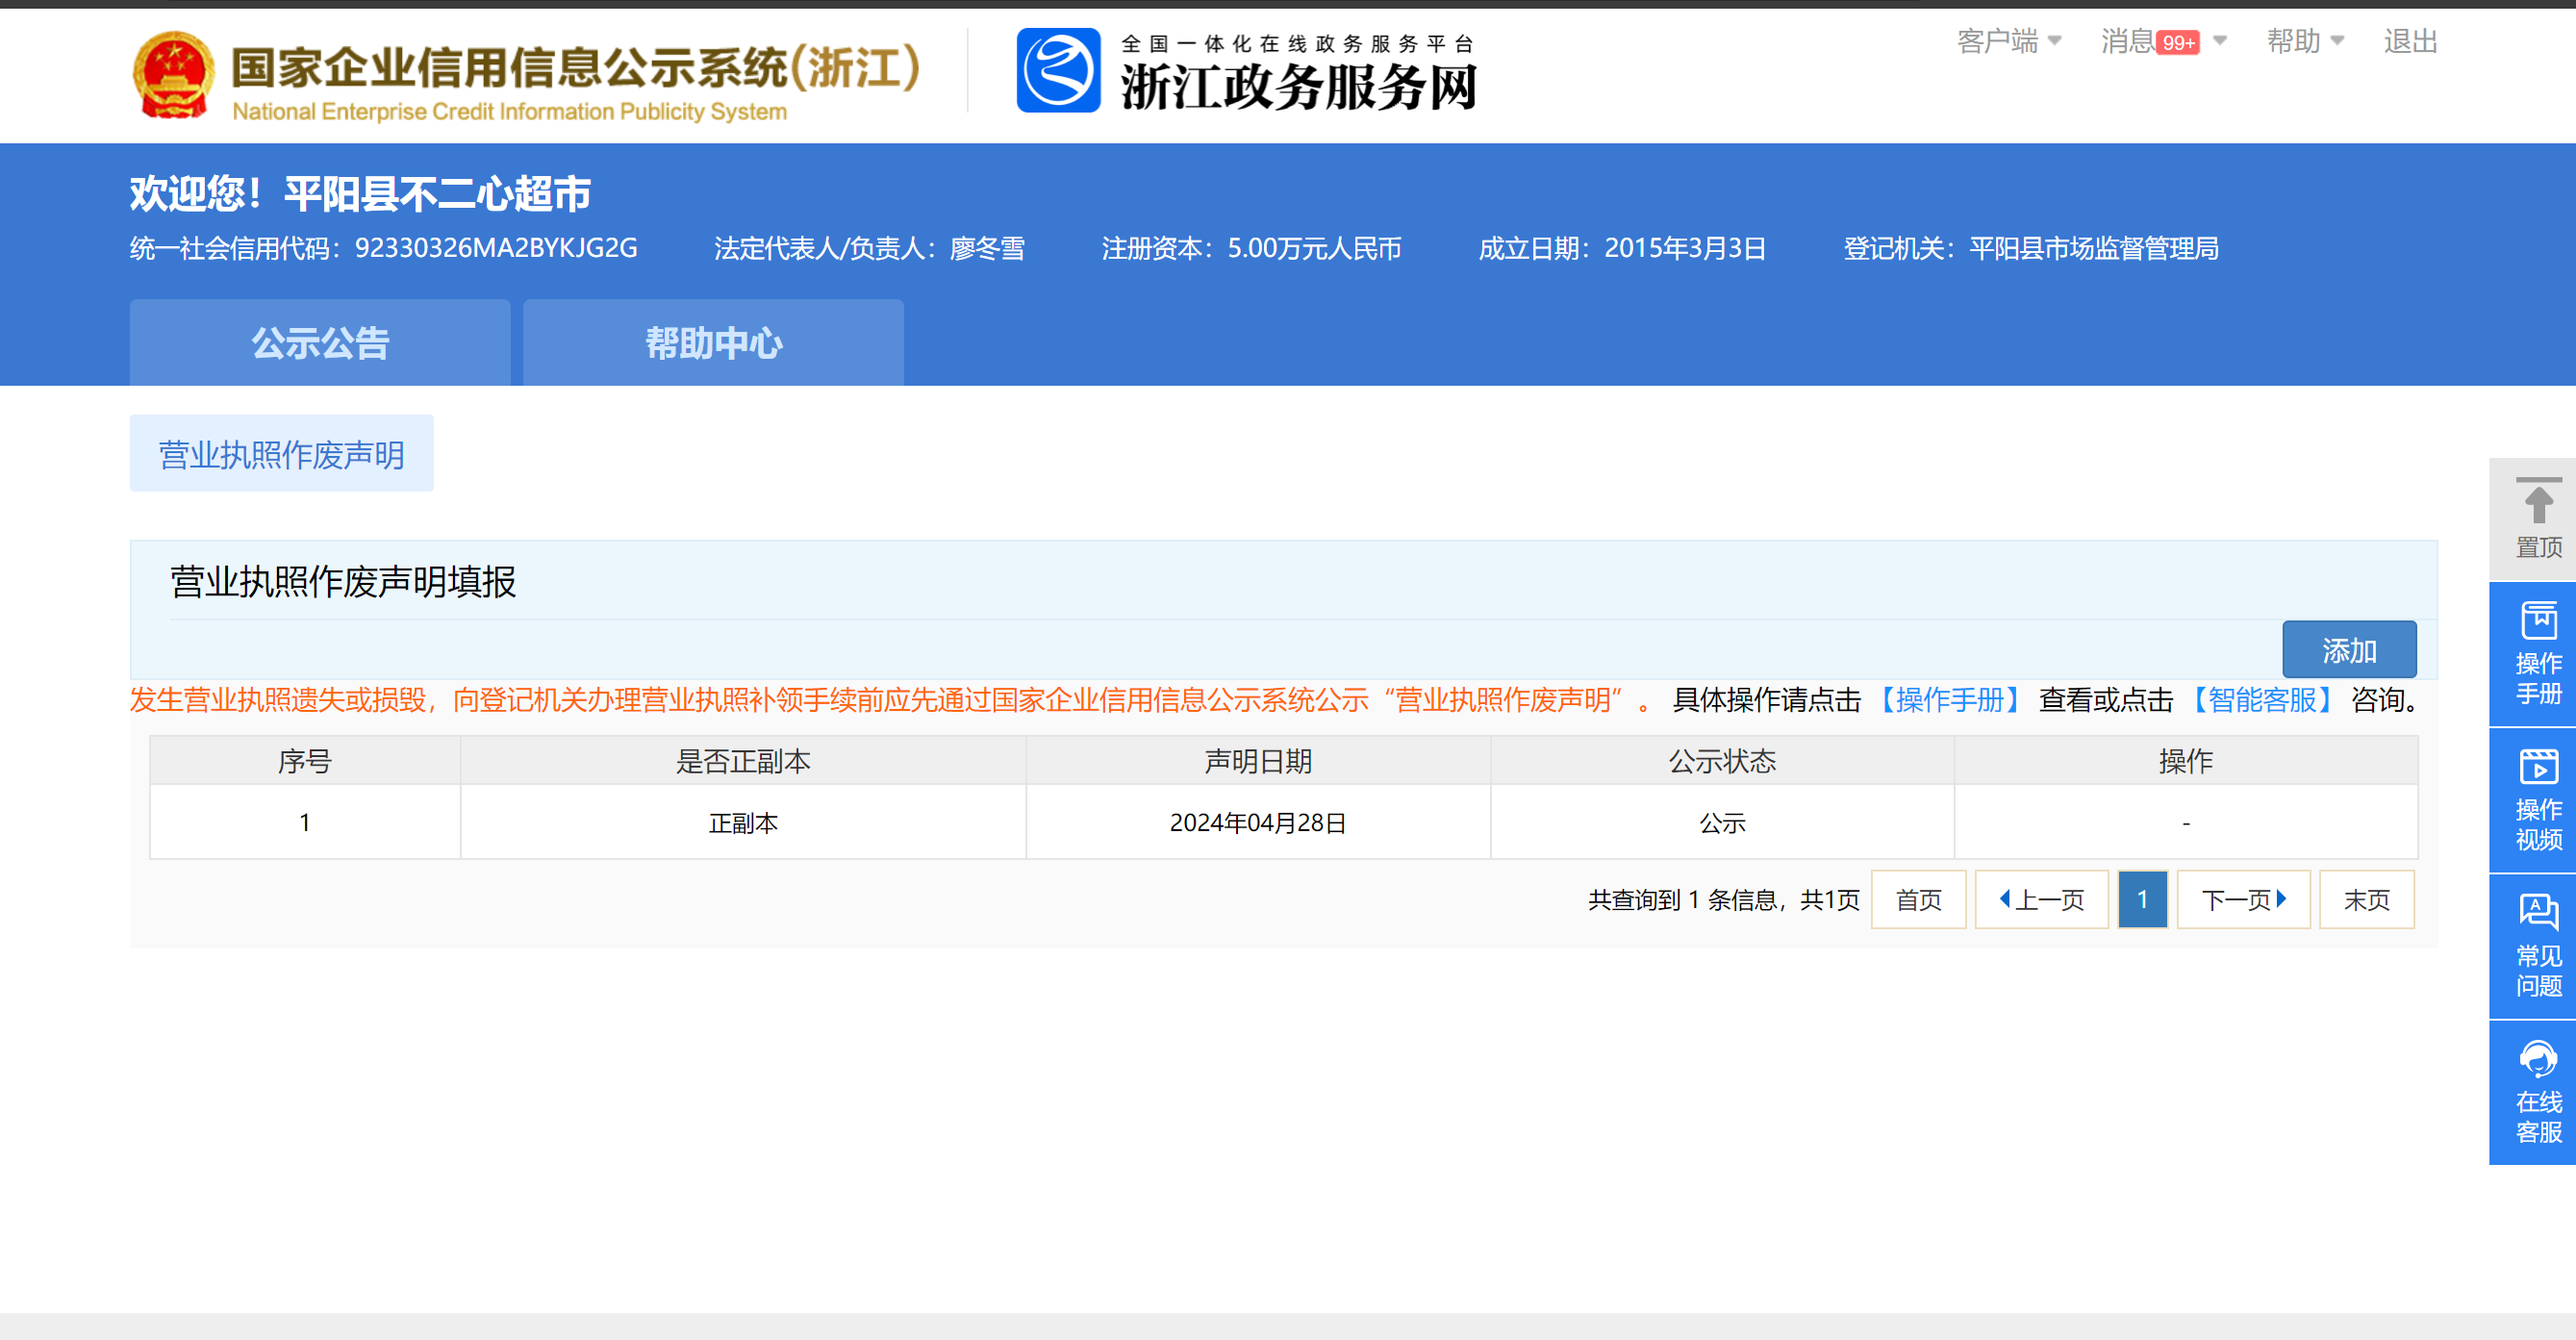Switch to the 公示公告 tab
Screen dimensions: 2576x1340
click(320, 343)
